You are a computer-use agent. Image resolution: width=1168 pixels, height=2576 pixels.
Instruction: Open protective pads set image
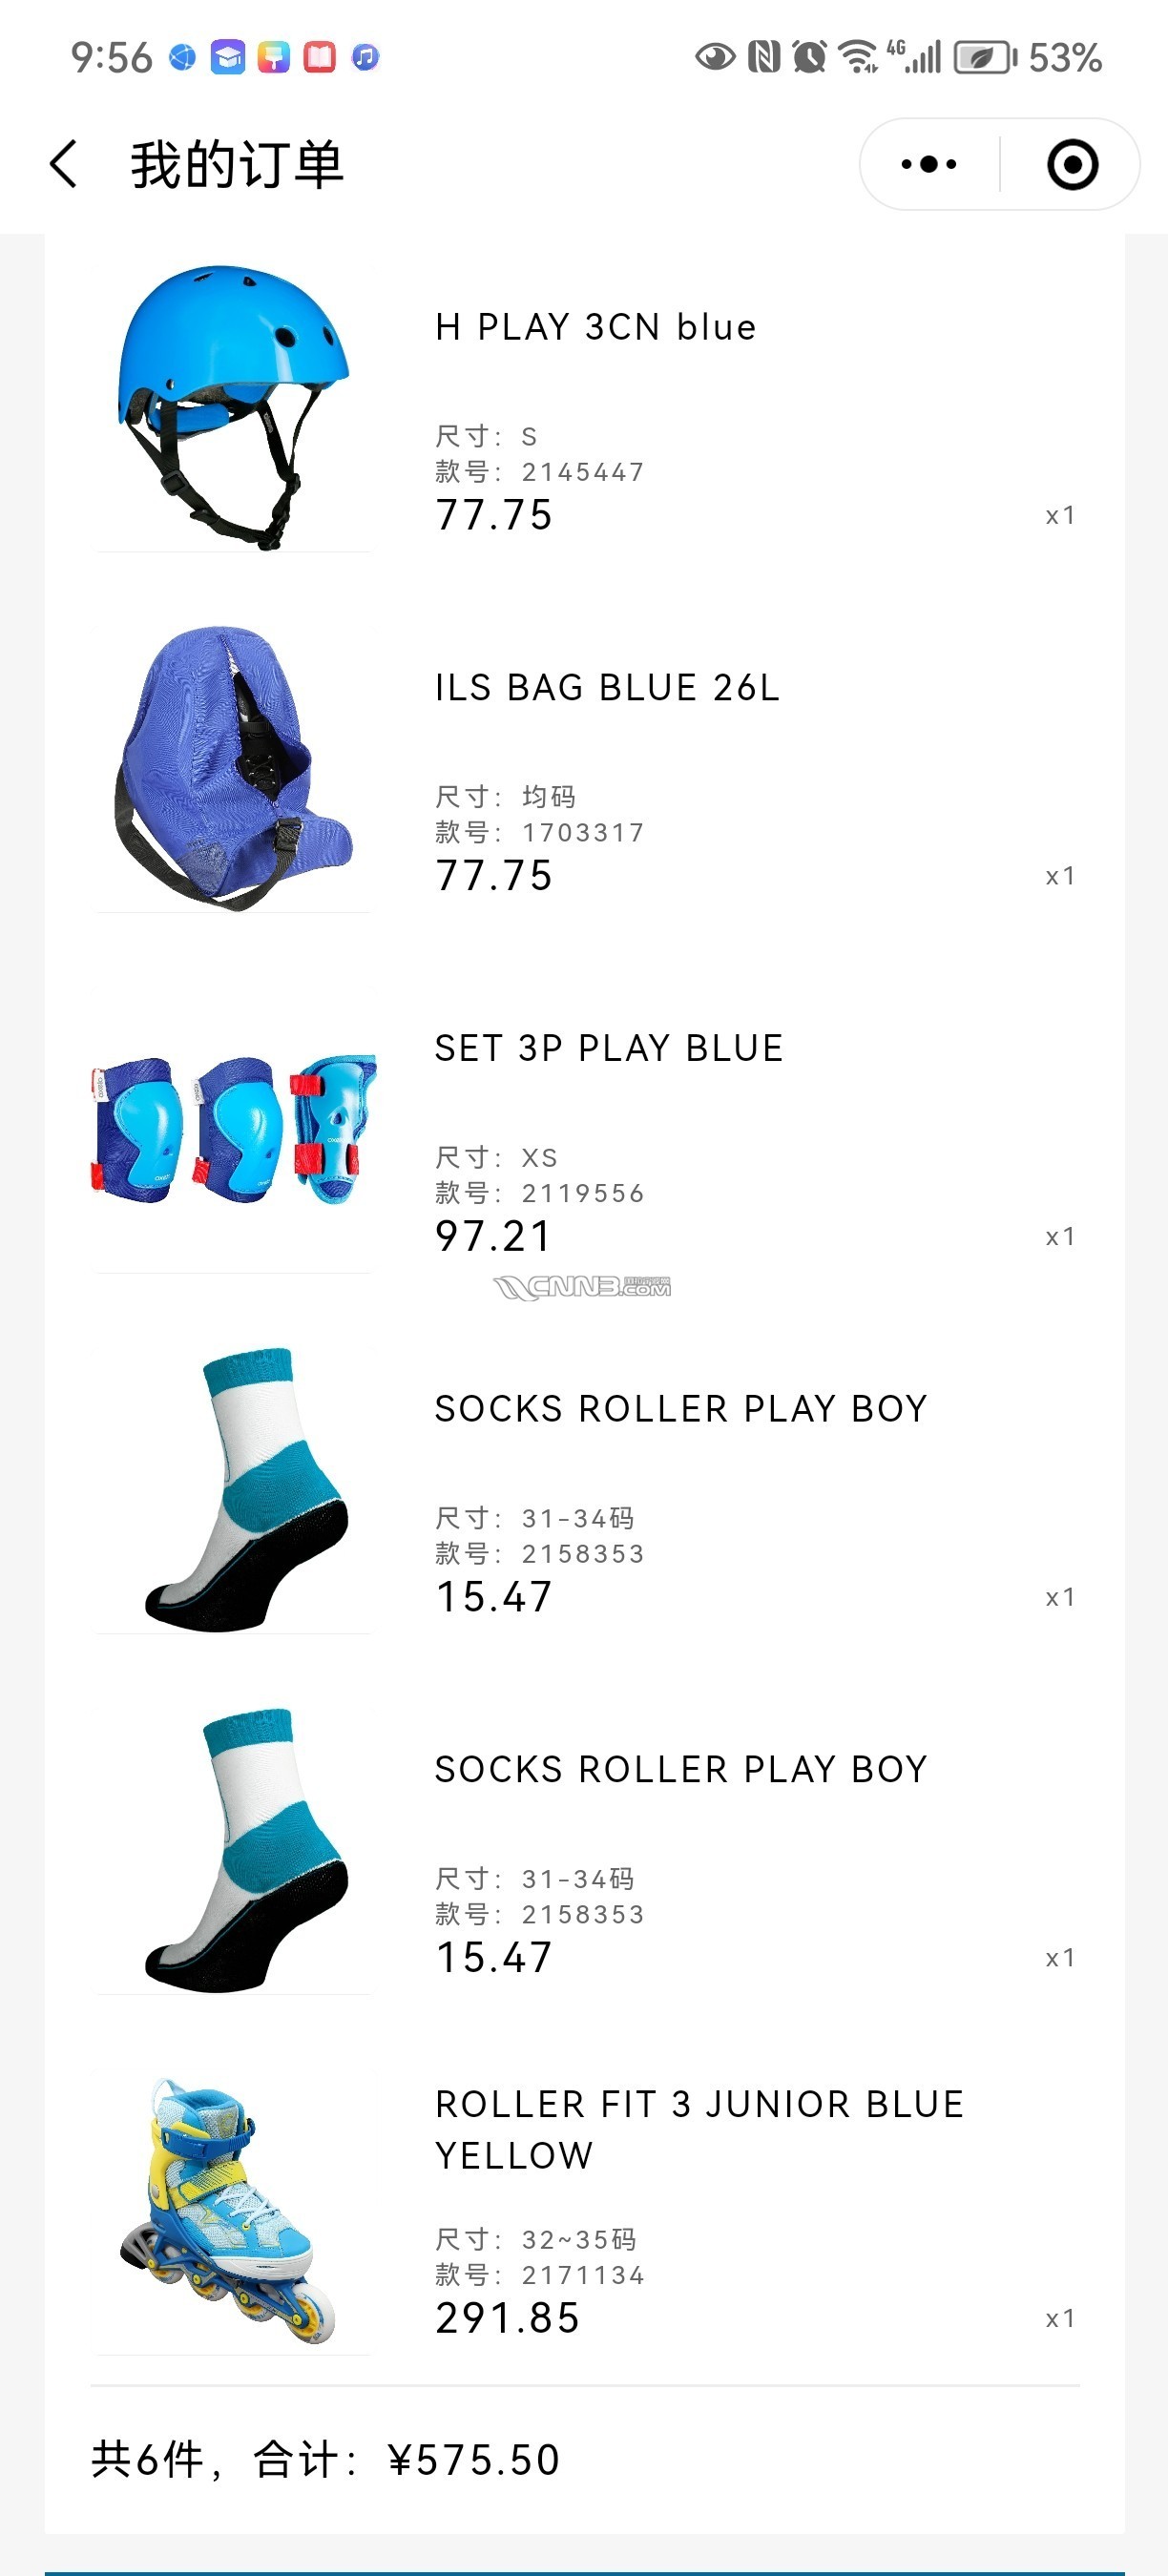(x=233, y=1129)
